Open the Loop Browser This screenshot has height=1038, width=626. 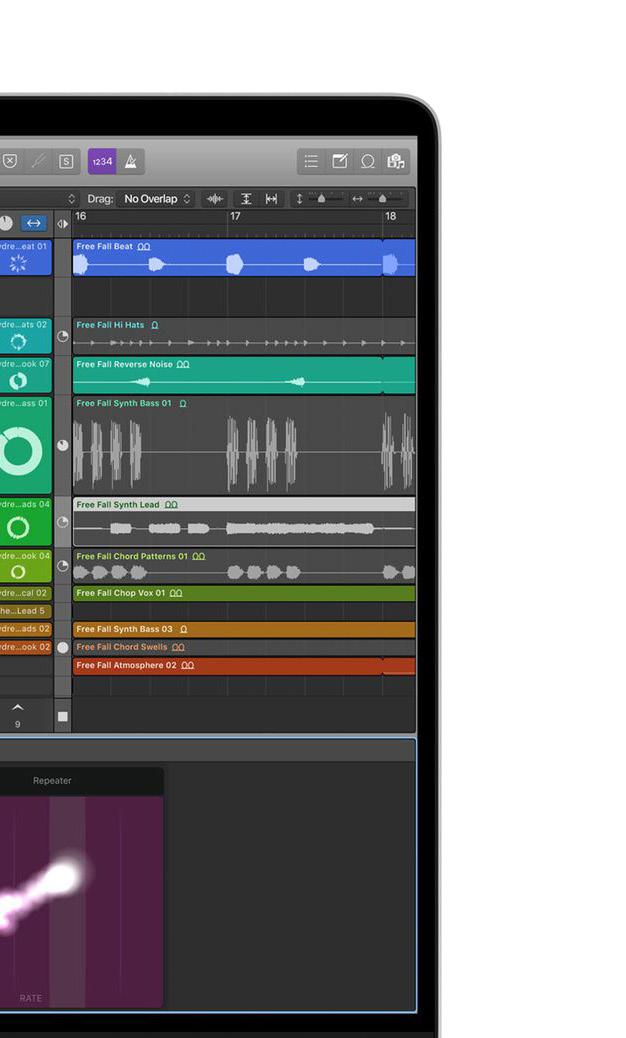368,162
